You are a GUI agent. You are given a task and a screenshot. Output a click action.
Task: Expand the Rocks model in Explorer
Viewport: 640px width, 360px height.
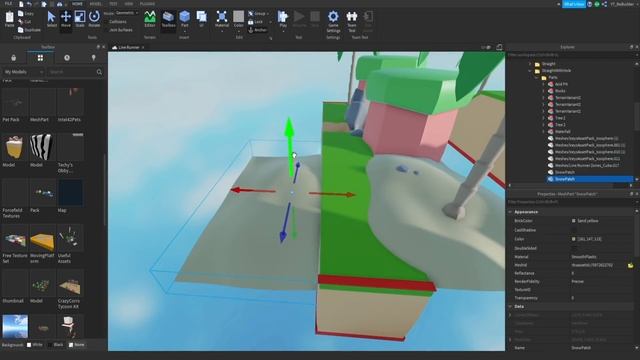544,91
